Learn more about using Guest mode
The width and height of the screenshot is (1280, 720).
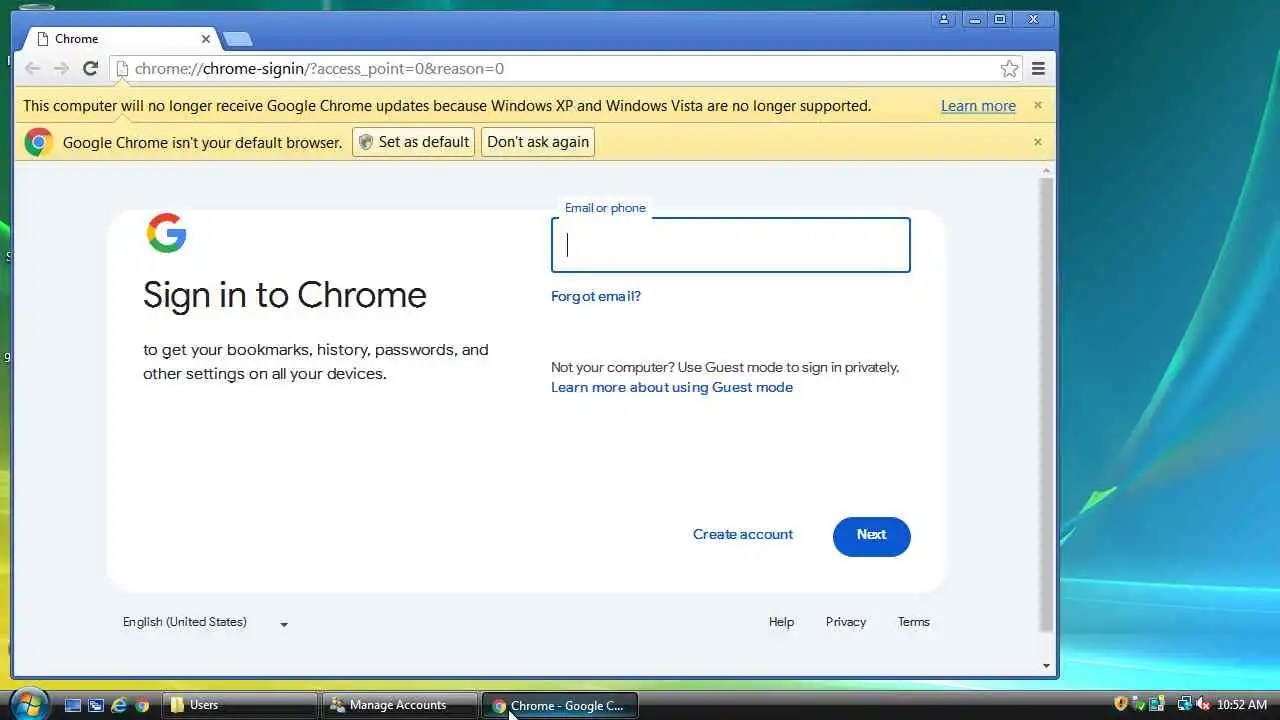pyautogui.click(x=672, y=387)
